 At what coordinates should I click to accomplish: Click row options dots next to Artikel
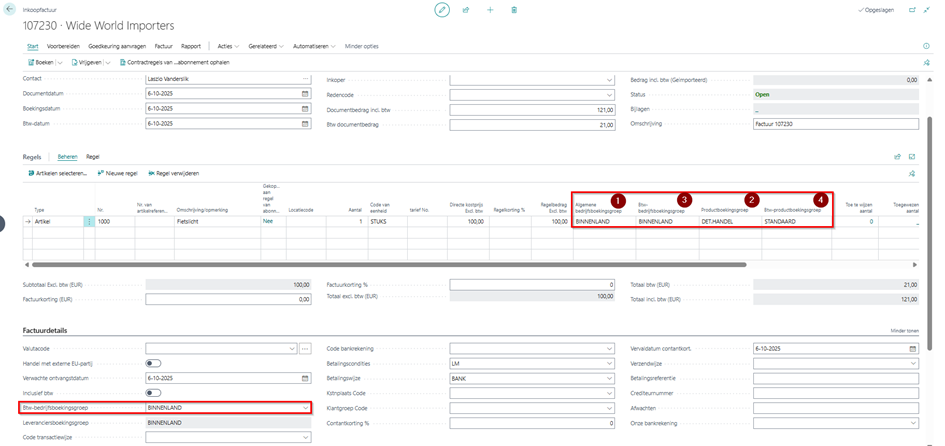(89, 221)
